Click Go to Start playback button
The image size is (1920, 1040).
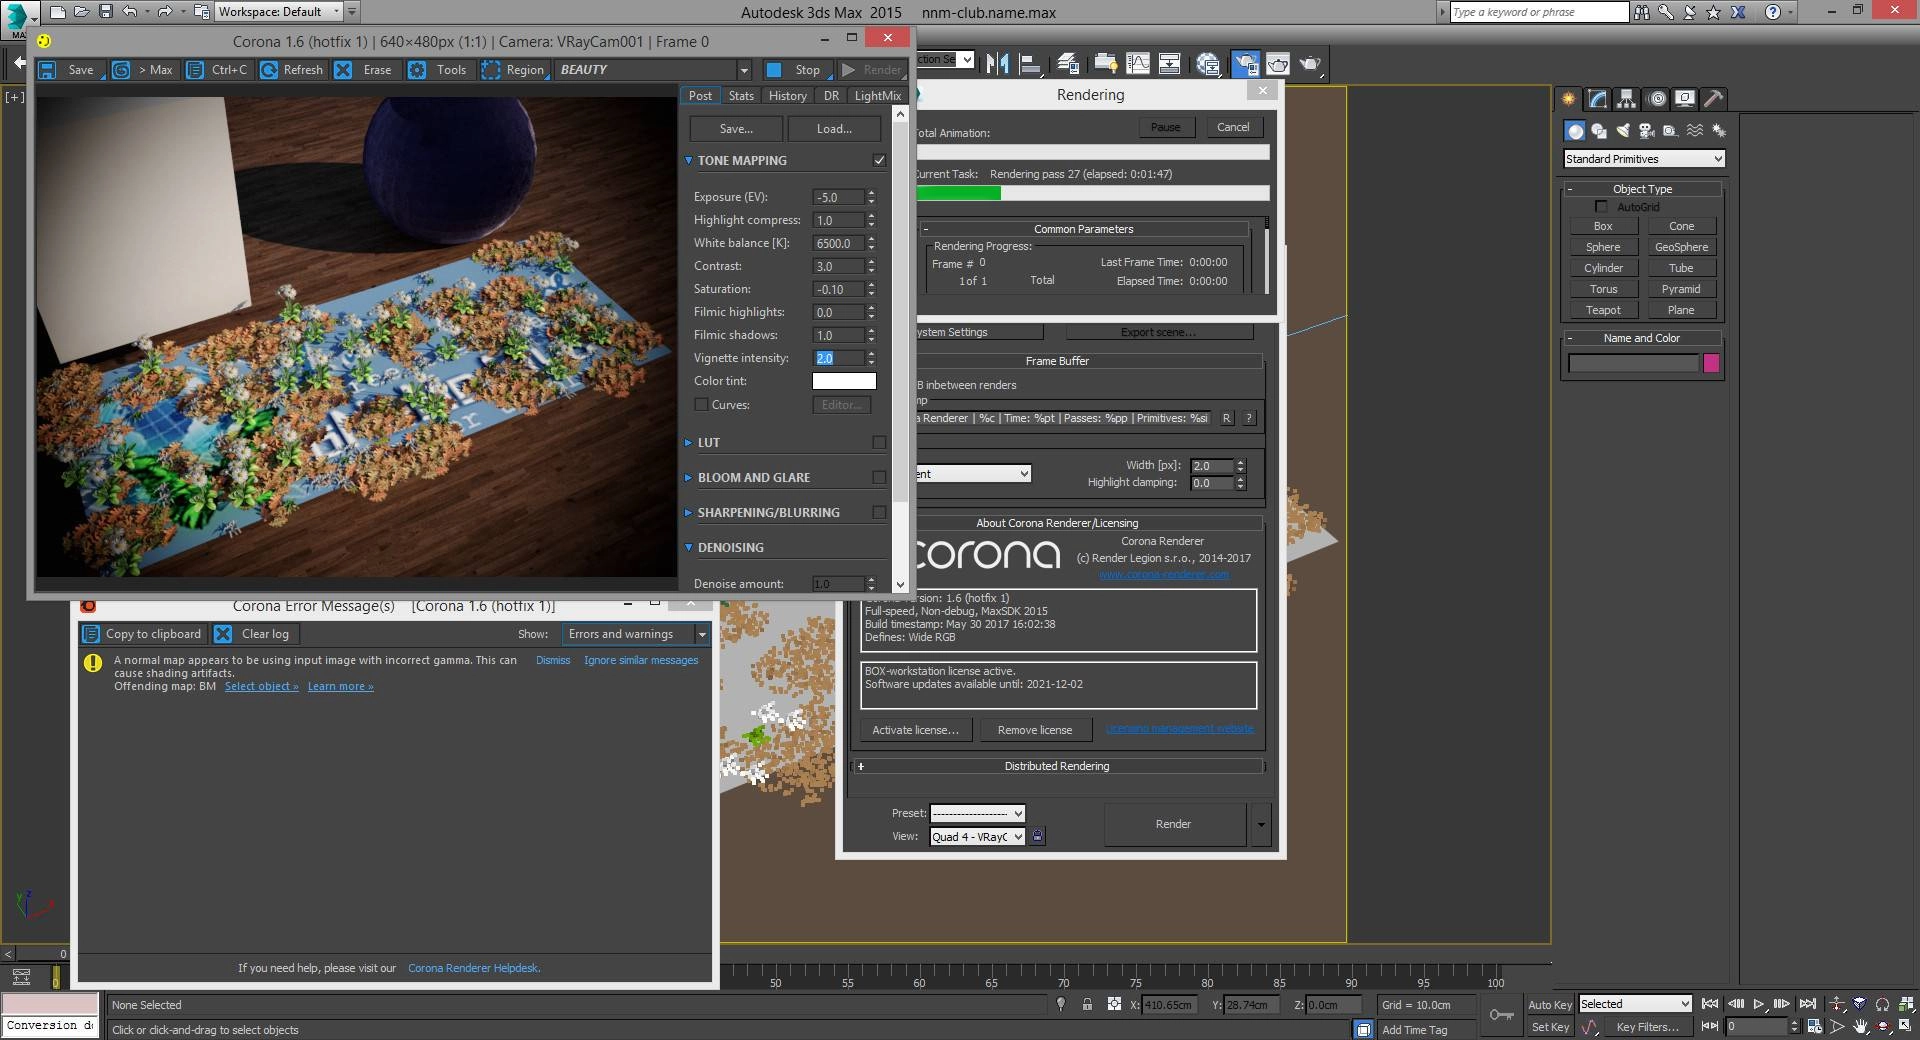[x=1710, y=1004]
